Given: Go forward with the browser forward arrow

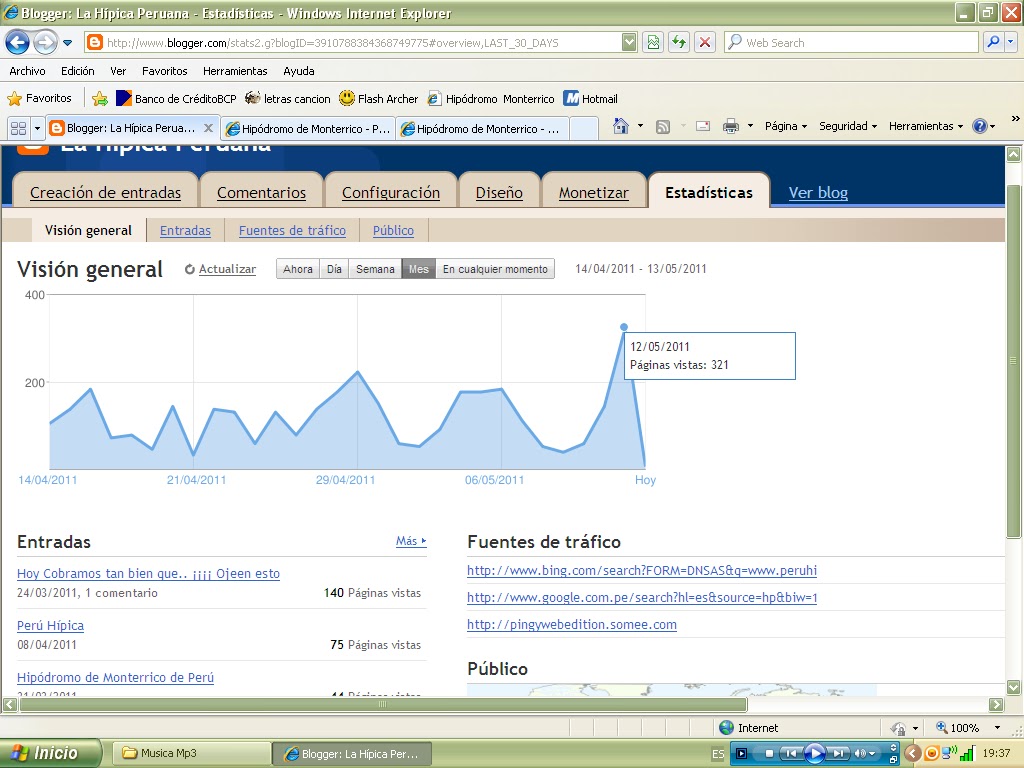Looking at the screenshot, I should 44,42.
